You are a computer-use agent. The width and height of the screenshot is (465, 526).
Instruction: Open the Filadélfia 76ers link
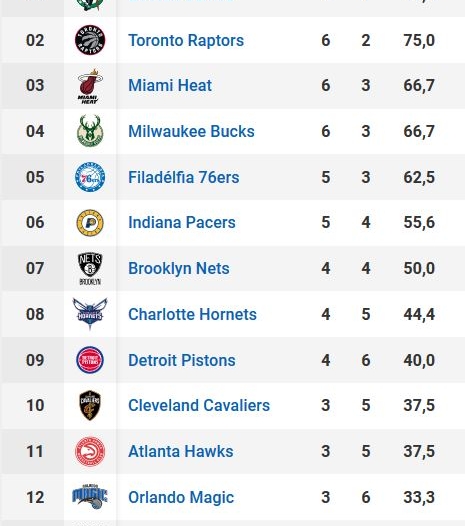click(184, 177)
